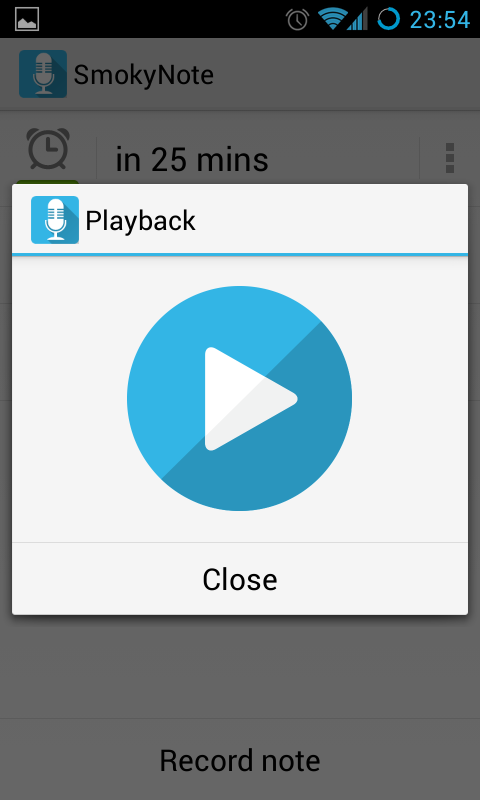480x800 pixels.
Task: Tap the Wi-Fi status icon
Action: (330, 19)
